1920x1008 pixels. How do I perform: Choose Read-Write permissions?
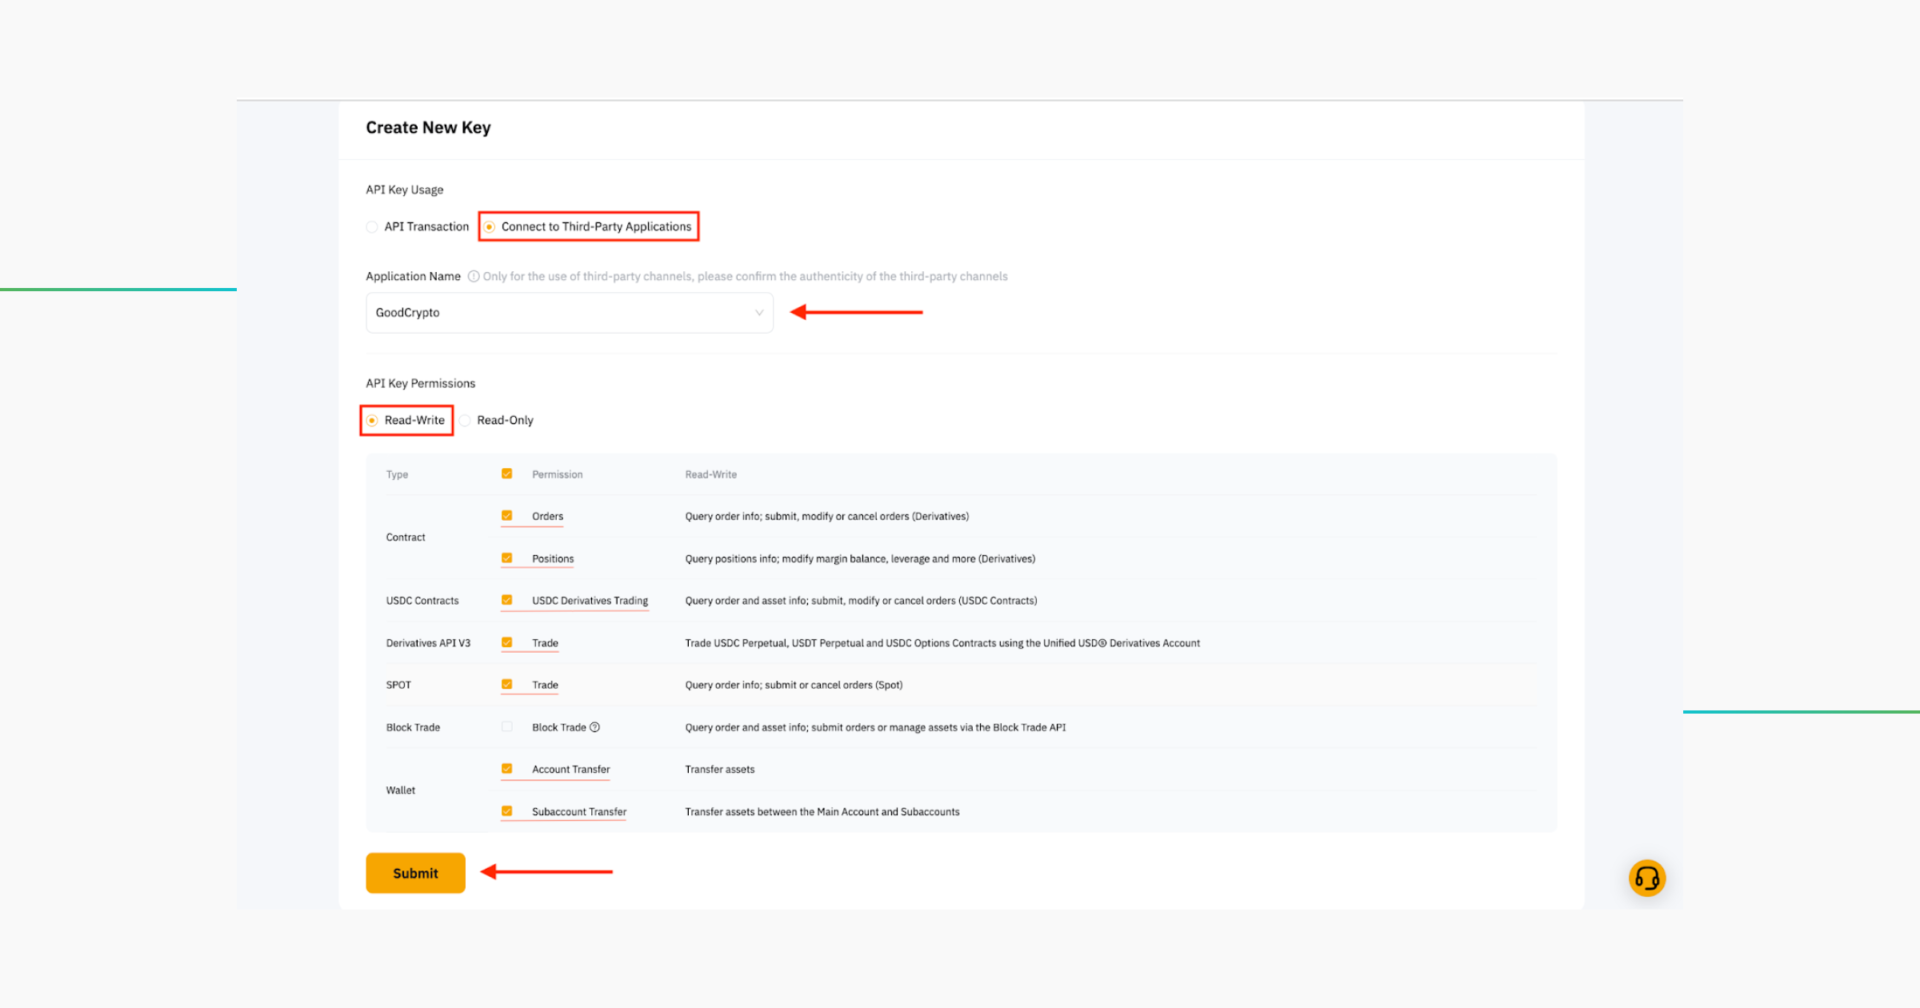tap(373, 420)
